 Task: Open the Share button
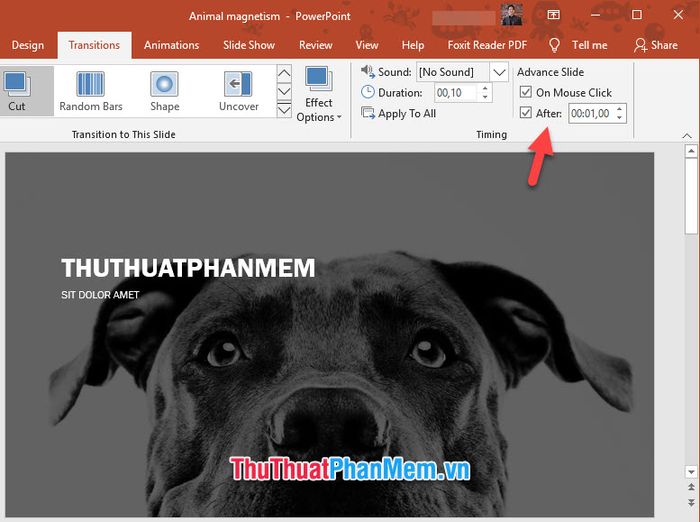pos(656,45)
